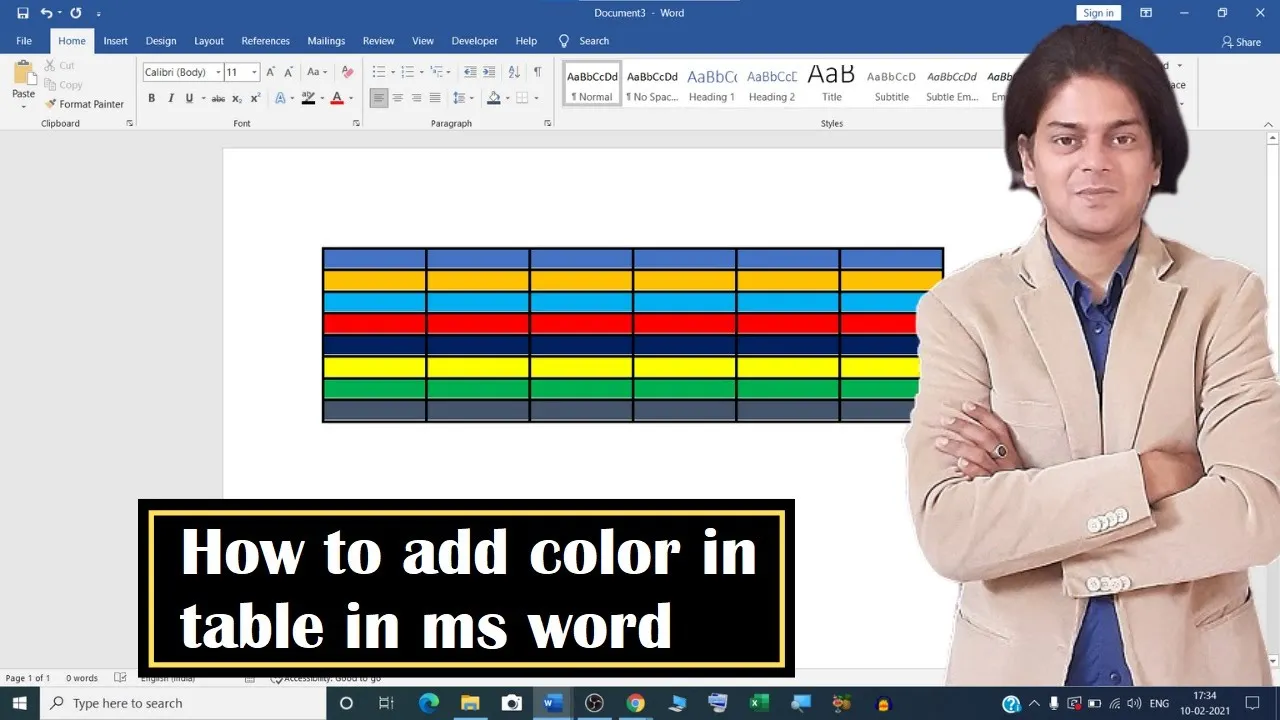Toggle Bold formatting
Image resolution: width=1280 pixels, height=720 pixels.
pyautogui.click(x=152, y=98)
